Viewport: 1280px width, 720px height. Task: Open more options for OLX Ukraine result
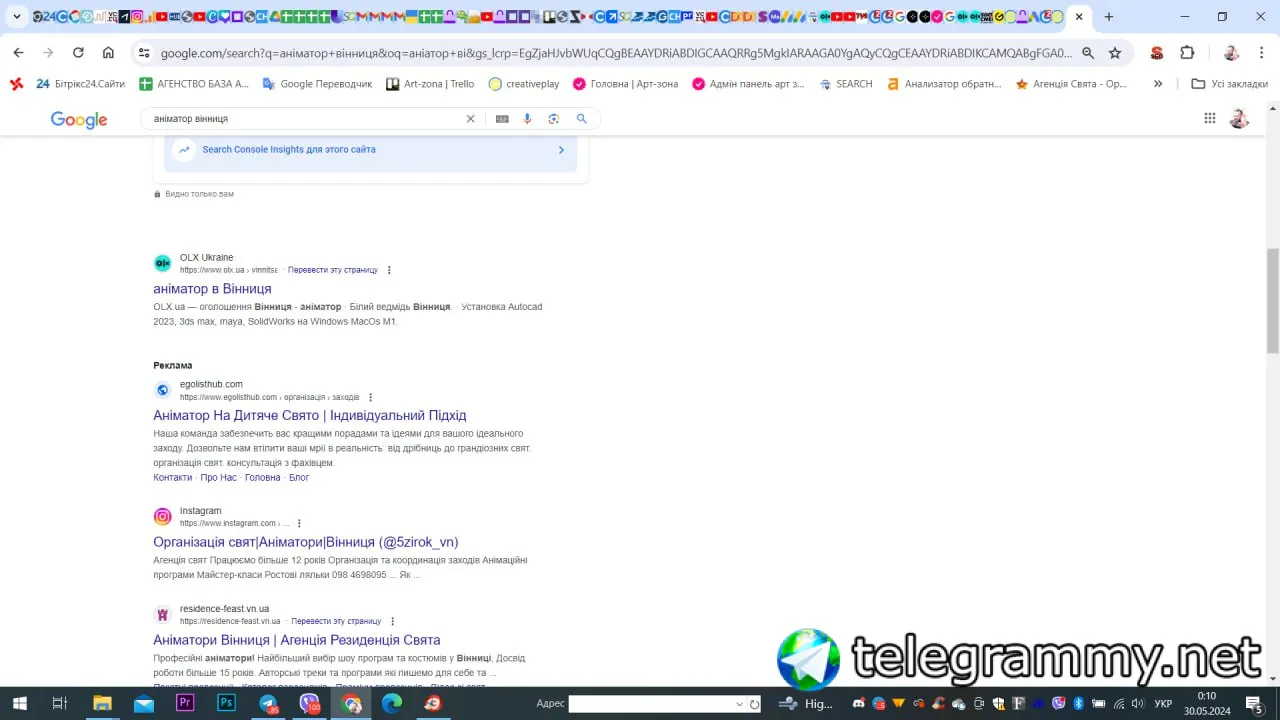tap(389, 270)
